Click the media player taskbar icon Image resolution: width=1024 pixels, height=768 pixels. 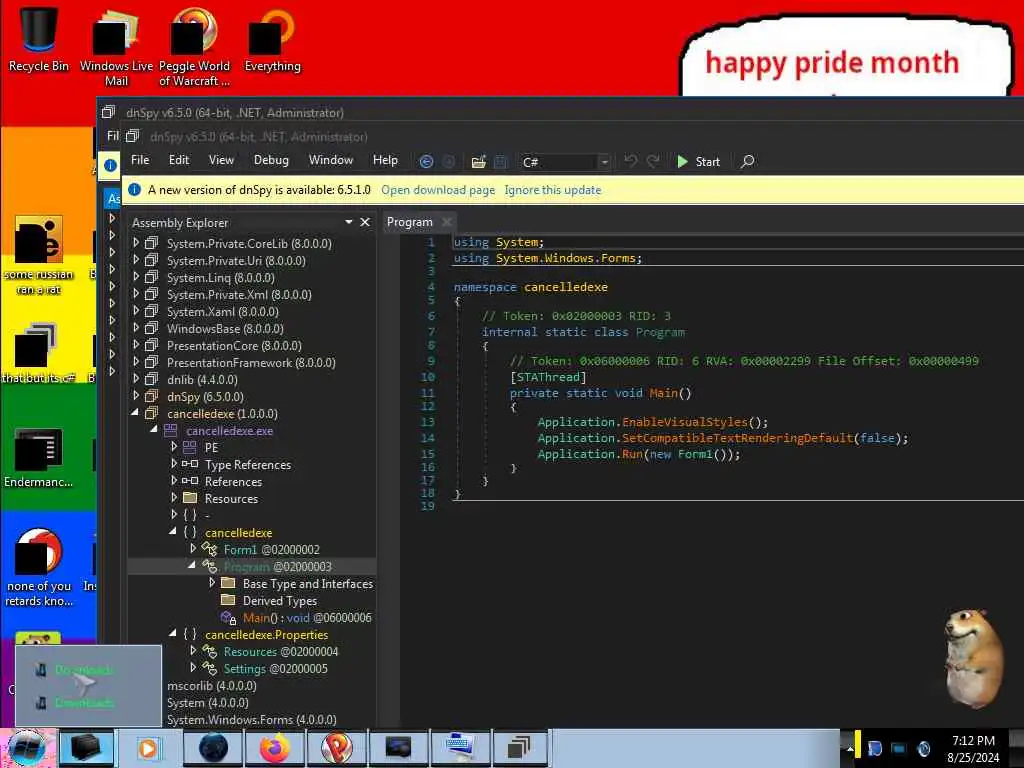(148, 748)
